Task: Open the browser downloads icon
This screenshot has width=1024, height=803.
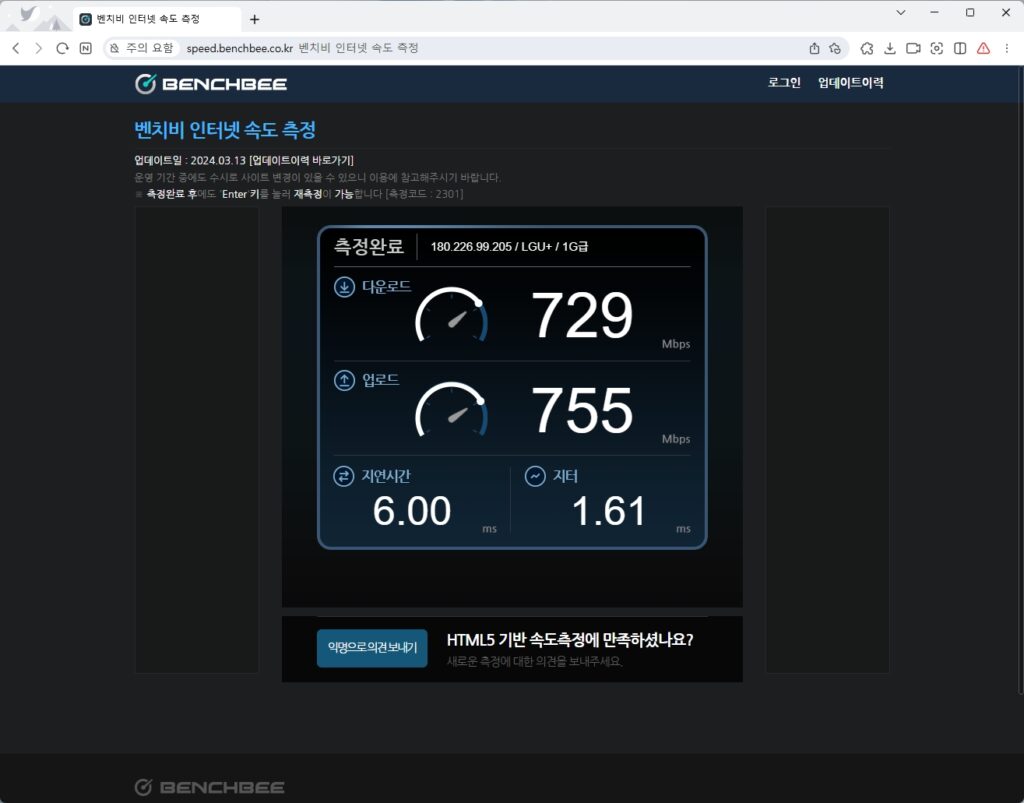Action: click(x=889, y=48)
